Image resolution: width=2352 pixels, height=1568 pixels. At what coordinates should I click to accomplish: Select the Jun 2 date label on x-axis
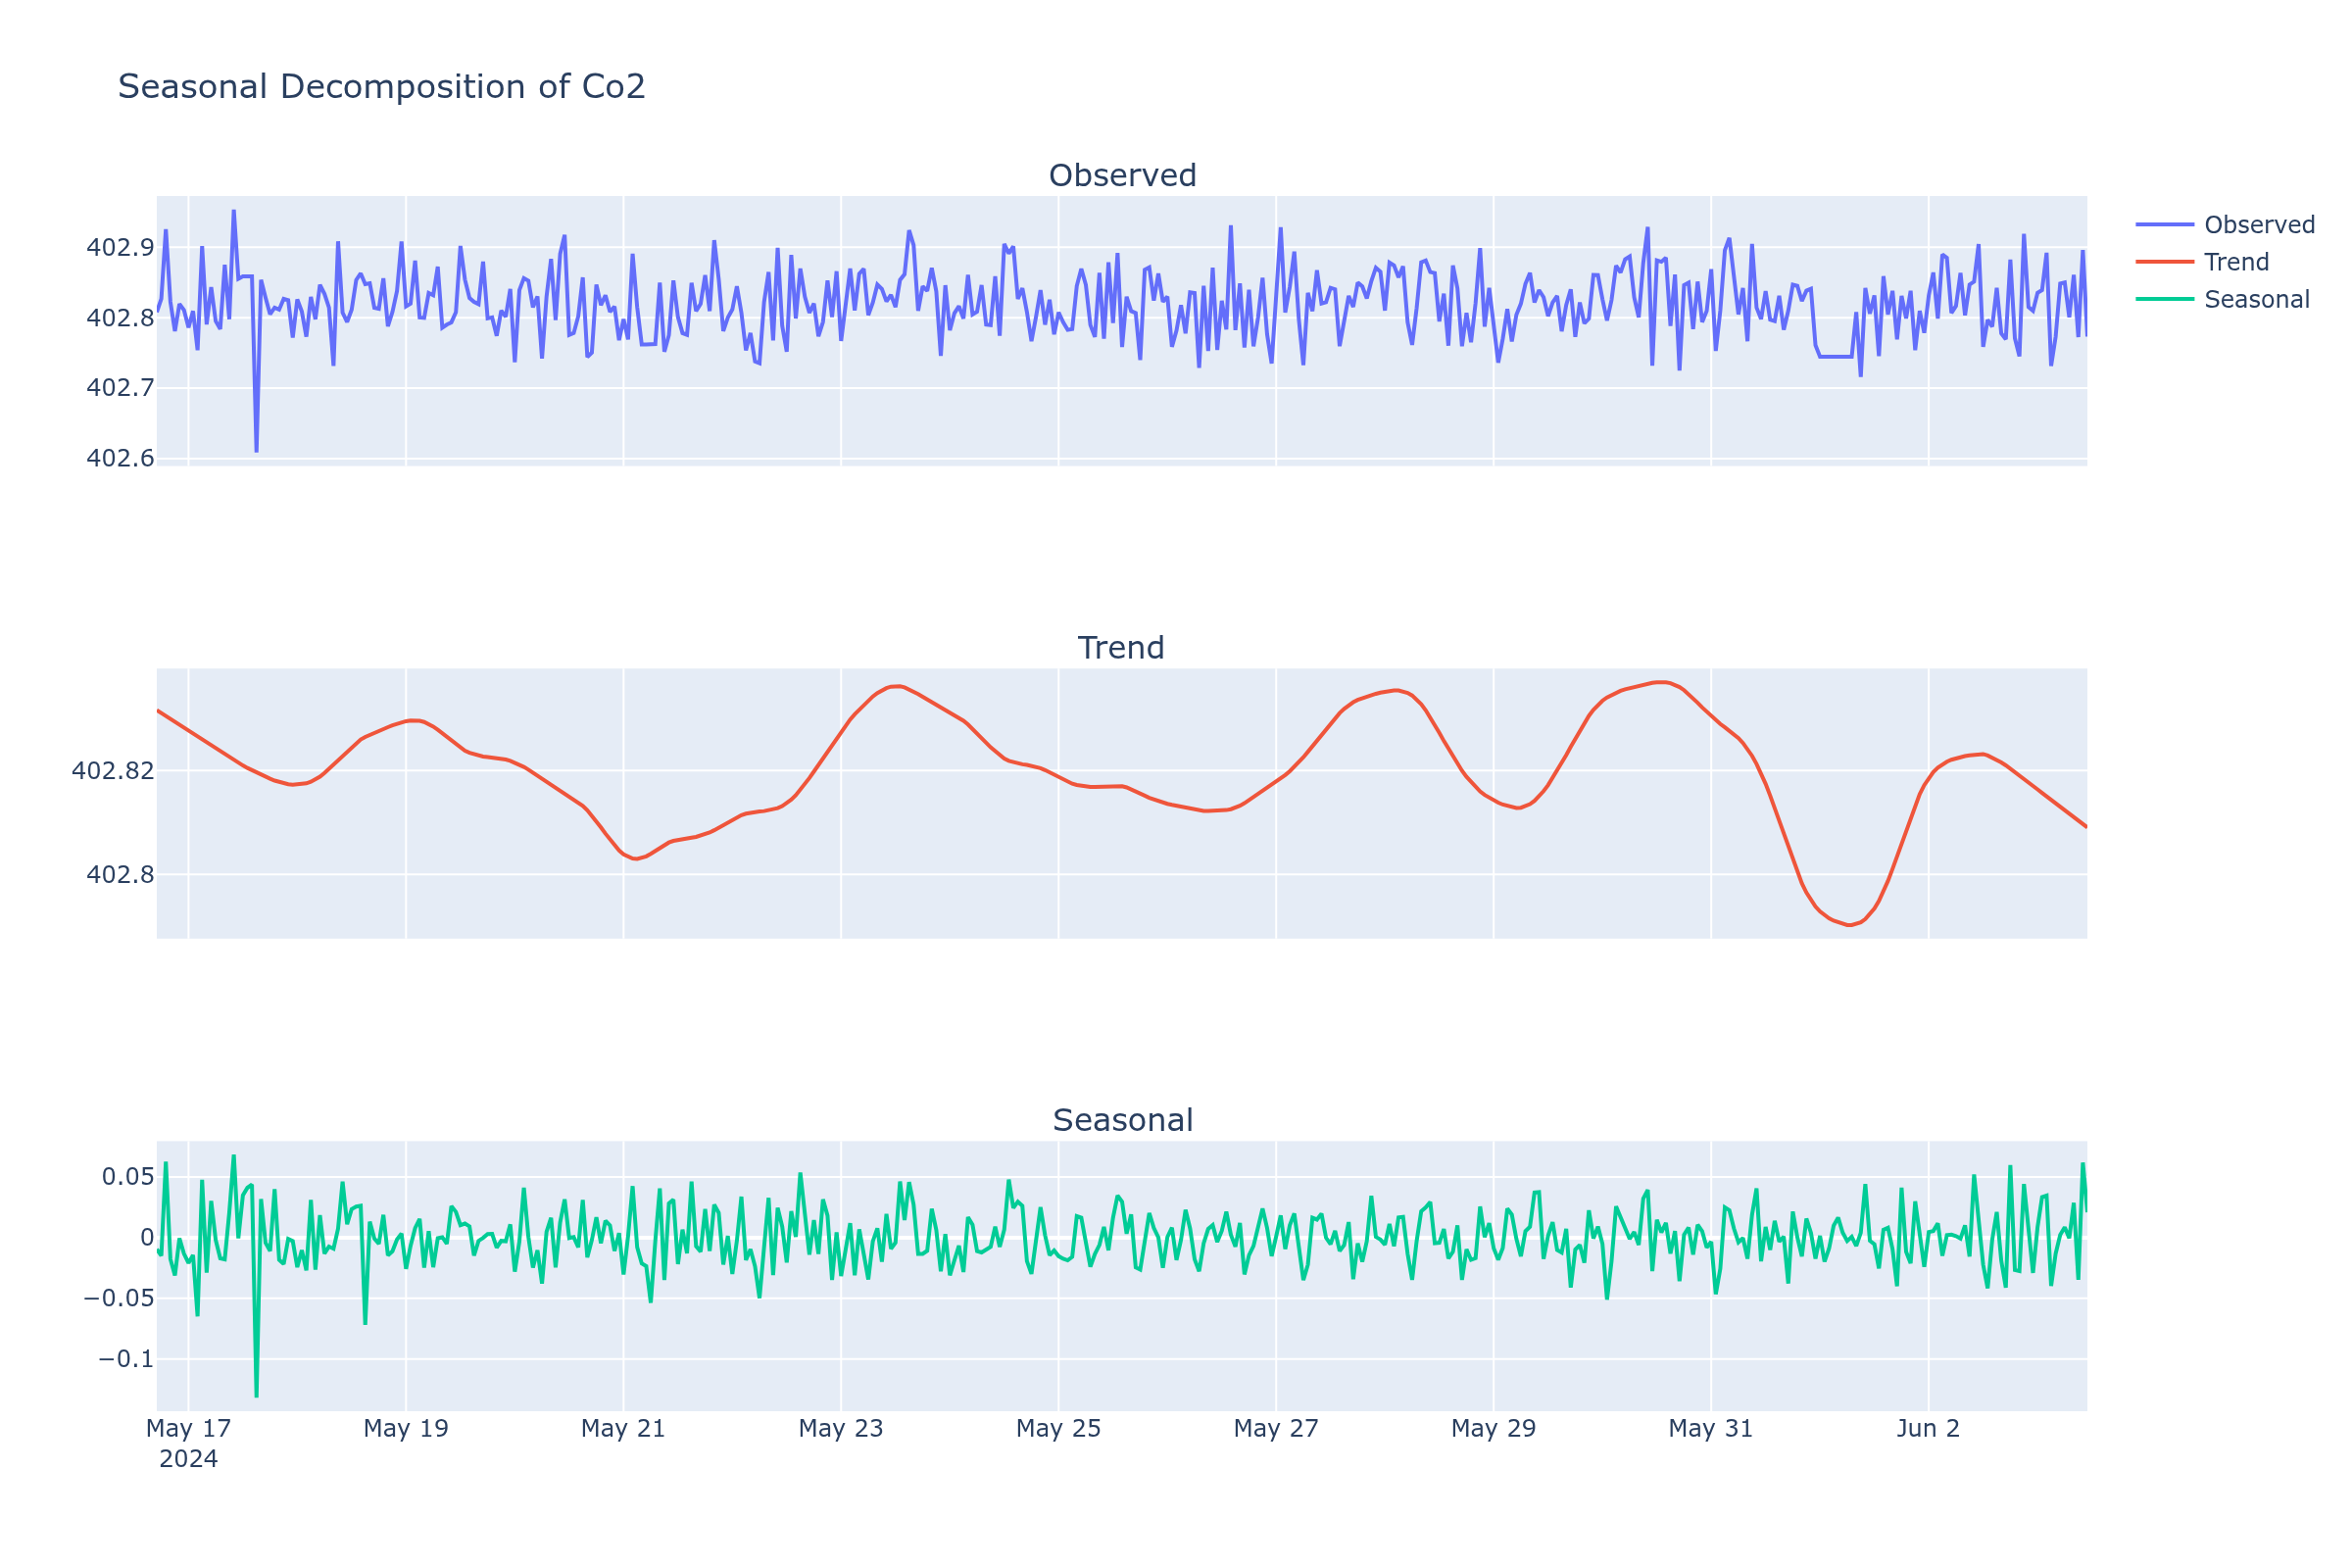(1929, 1429)
